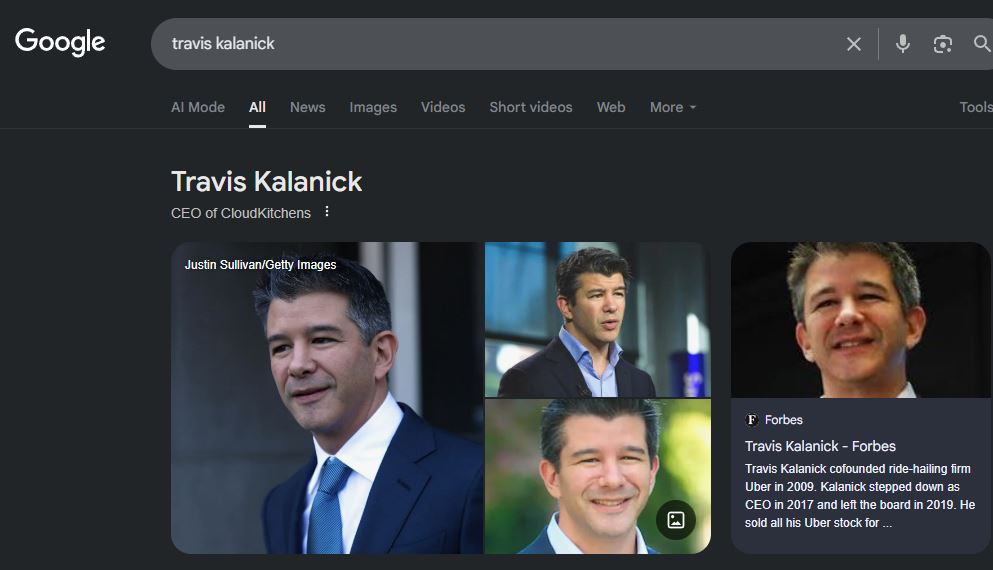Open the Forbes card photo

click(x=860, y=320)
